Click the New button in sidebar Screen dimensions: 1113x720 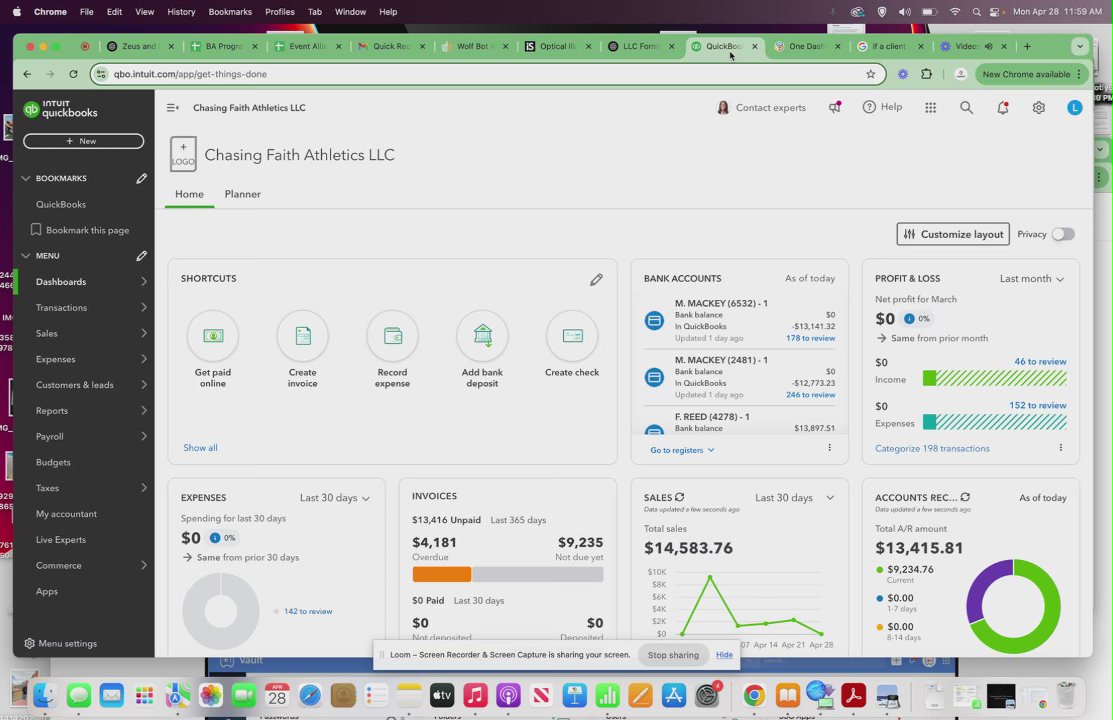[x=84, y=141]
